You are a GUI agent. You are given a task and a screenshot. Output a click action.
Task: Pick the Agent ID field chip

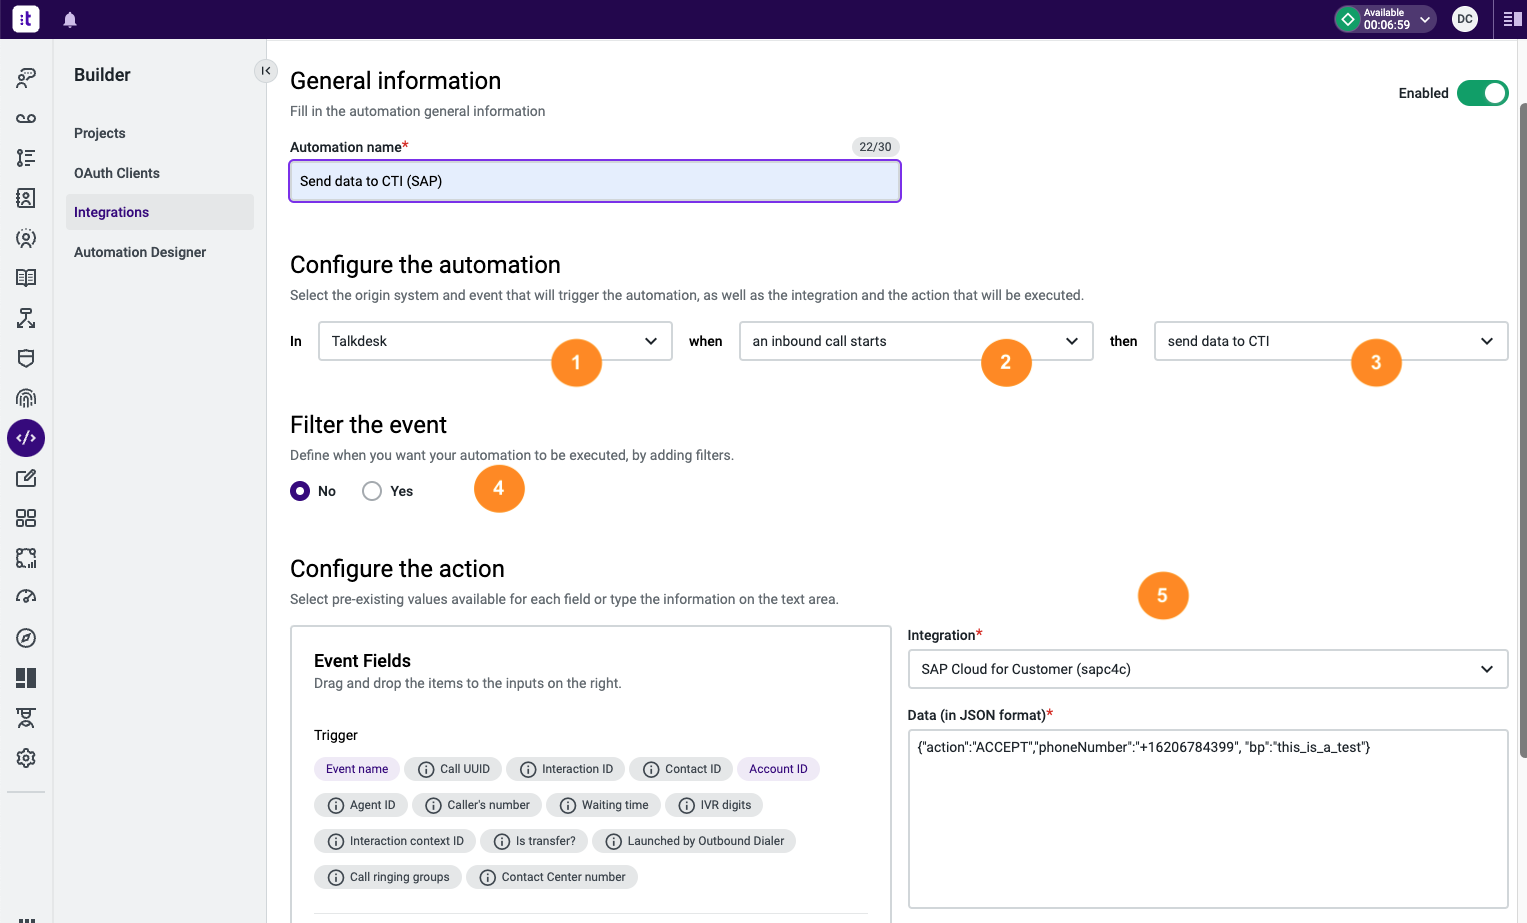tap(361, 805)
